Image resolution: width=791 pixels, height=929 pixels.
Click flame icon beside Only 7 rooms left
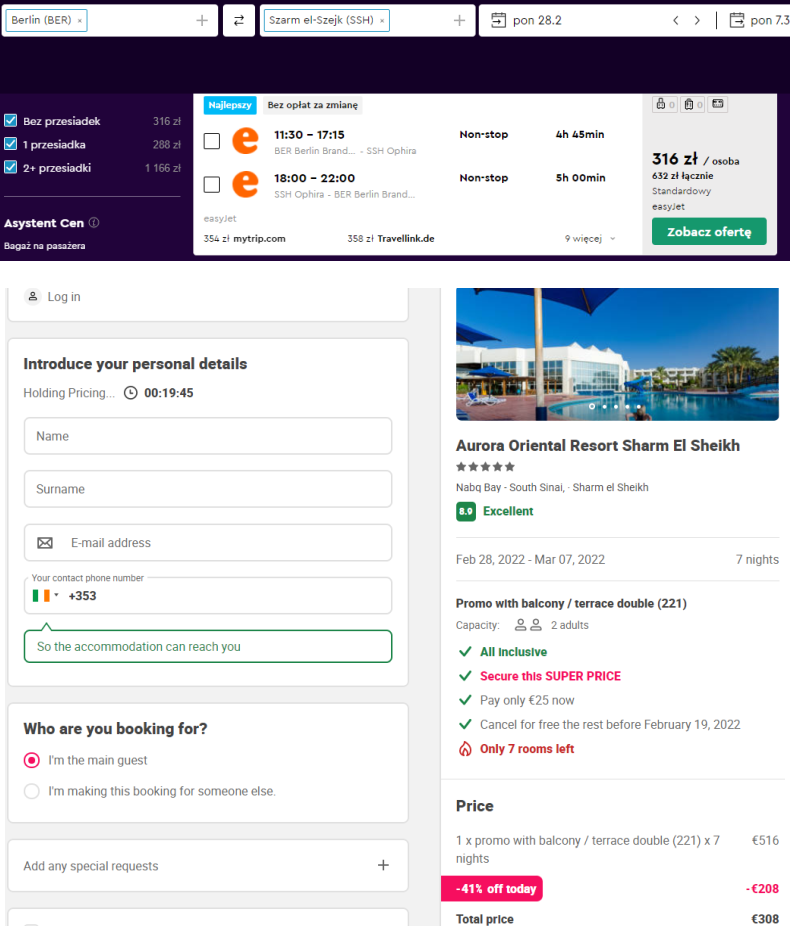point(465,749)
